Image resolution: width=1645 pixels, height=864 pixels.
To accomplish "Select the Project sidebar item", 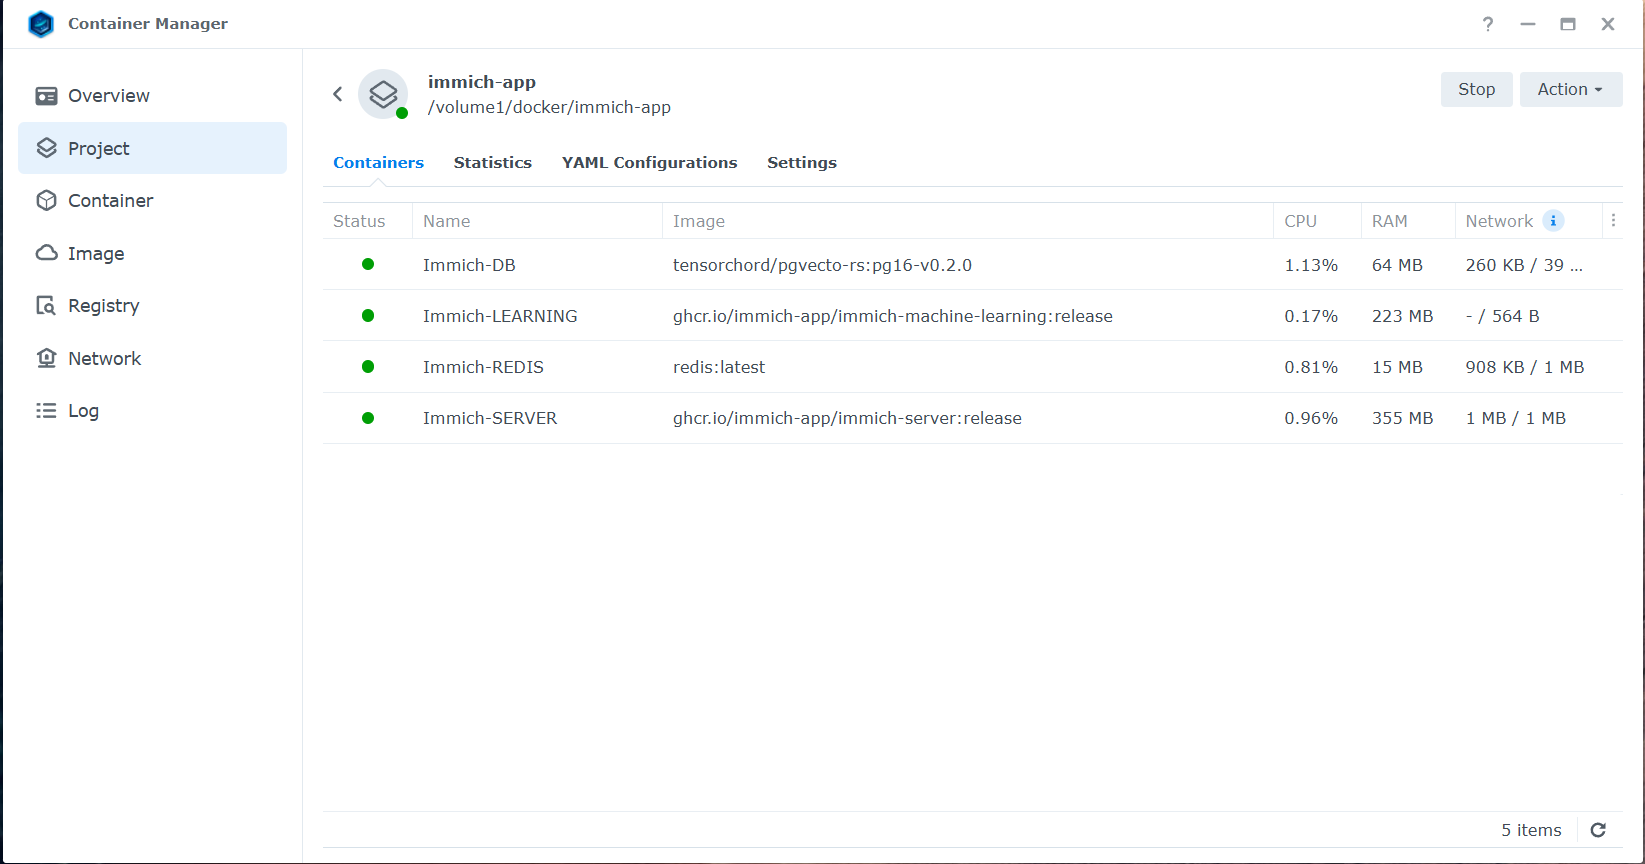I will click(152, 148).
